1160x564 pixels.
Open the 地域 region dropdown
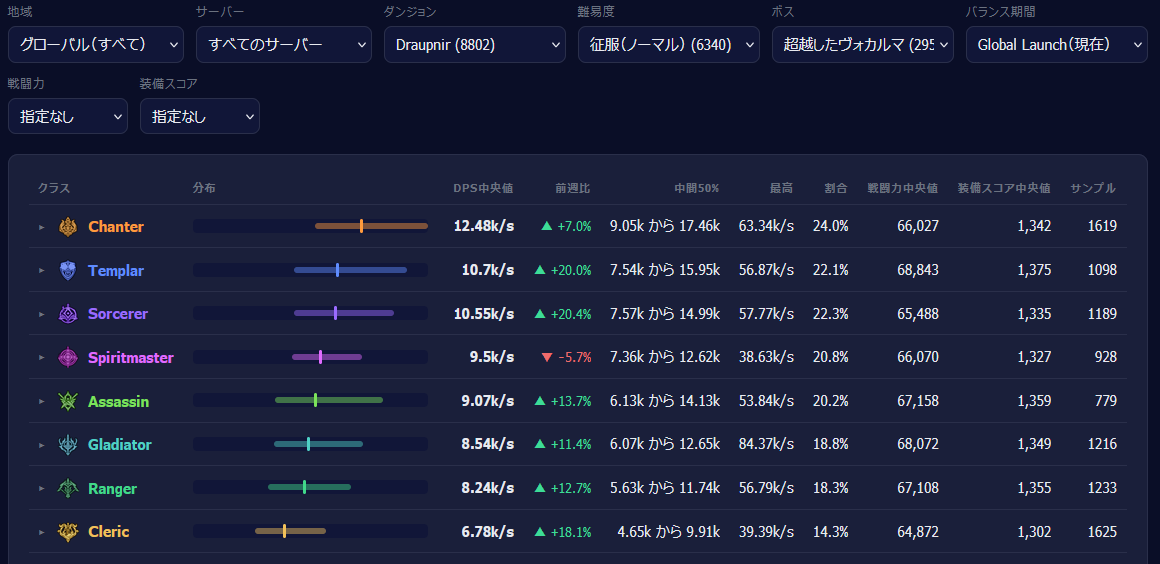tap(95, 44)
